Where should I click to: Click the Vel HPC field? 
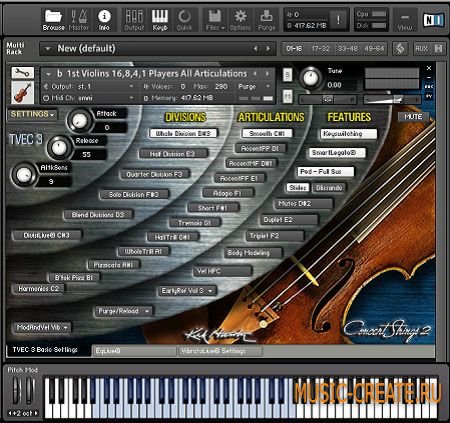(x=222, y=271)
